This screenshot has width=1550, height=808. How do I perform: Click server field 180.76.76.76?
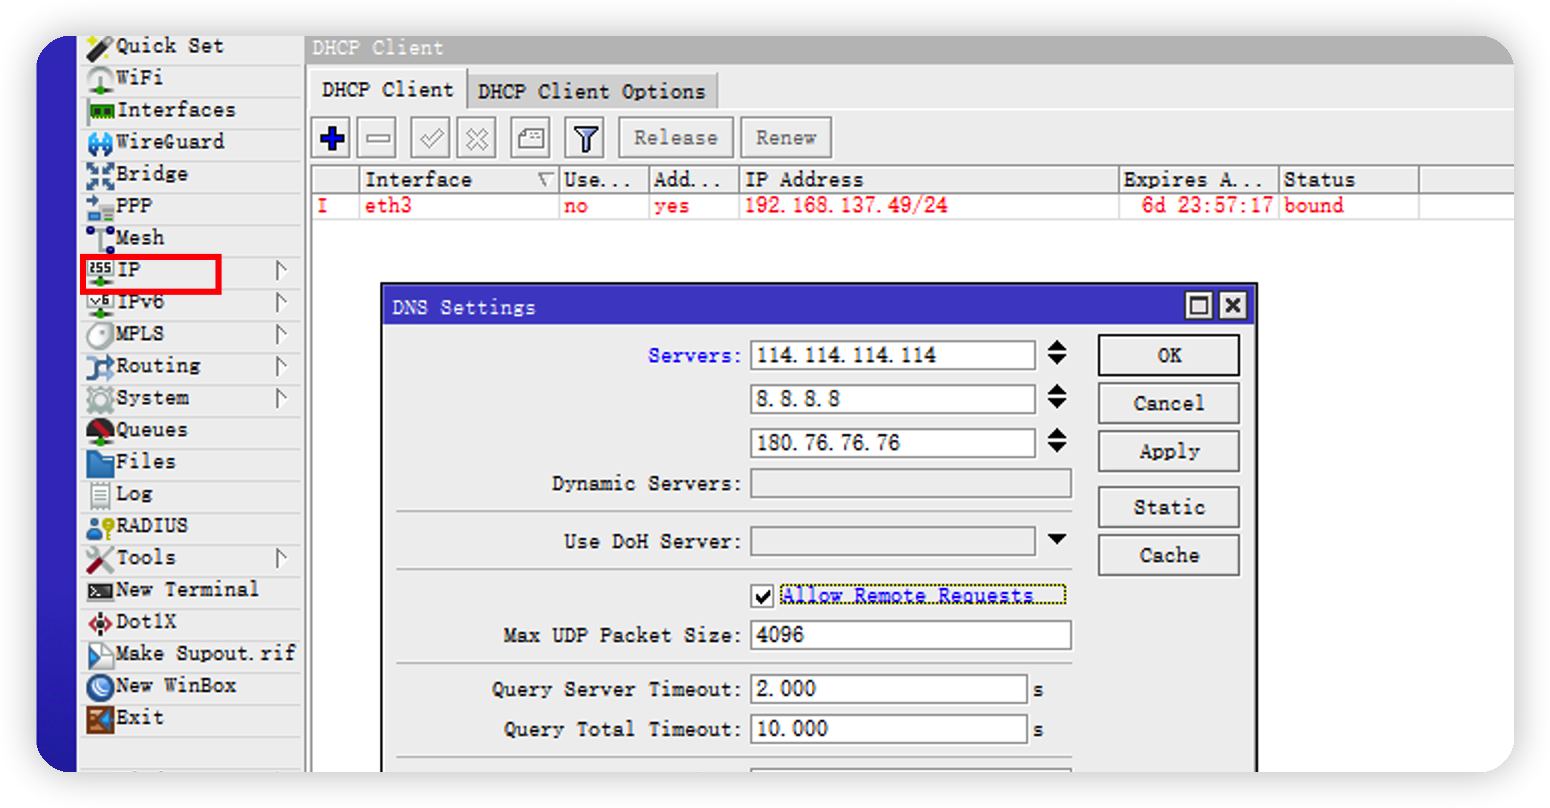(x=893, y=443)
